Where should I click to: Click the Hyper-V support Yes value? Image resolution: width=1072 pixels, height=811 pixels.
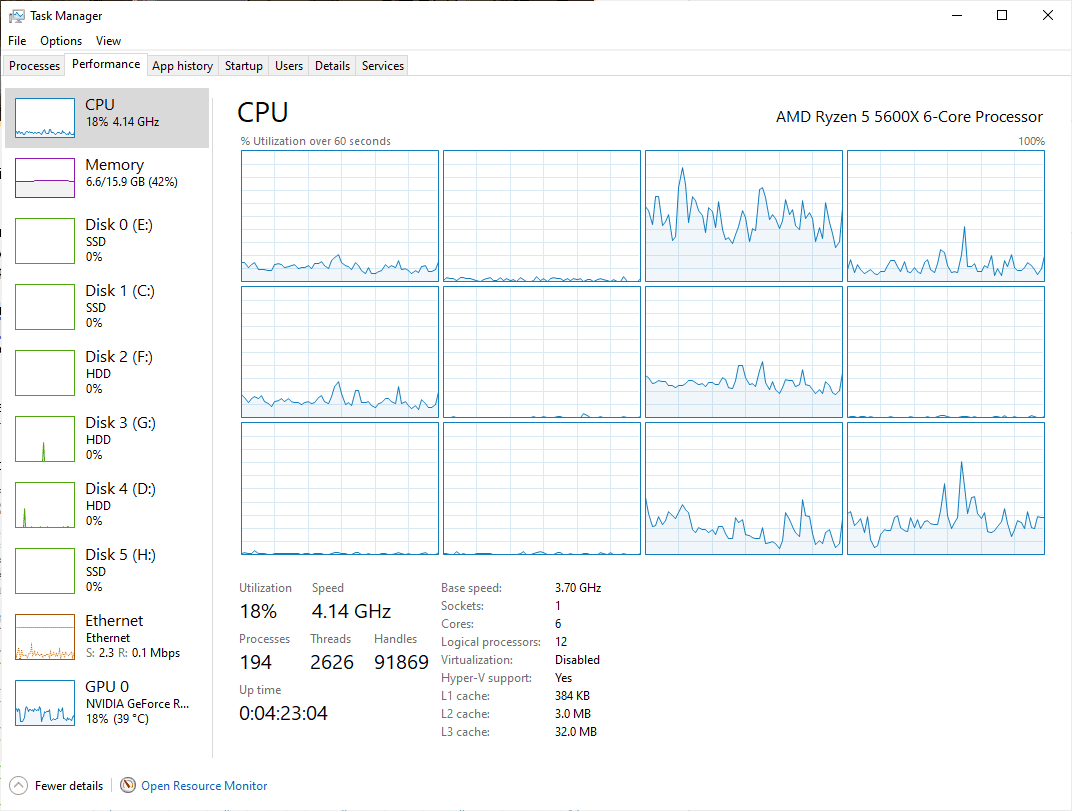pos(563,678)
